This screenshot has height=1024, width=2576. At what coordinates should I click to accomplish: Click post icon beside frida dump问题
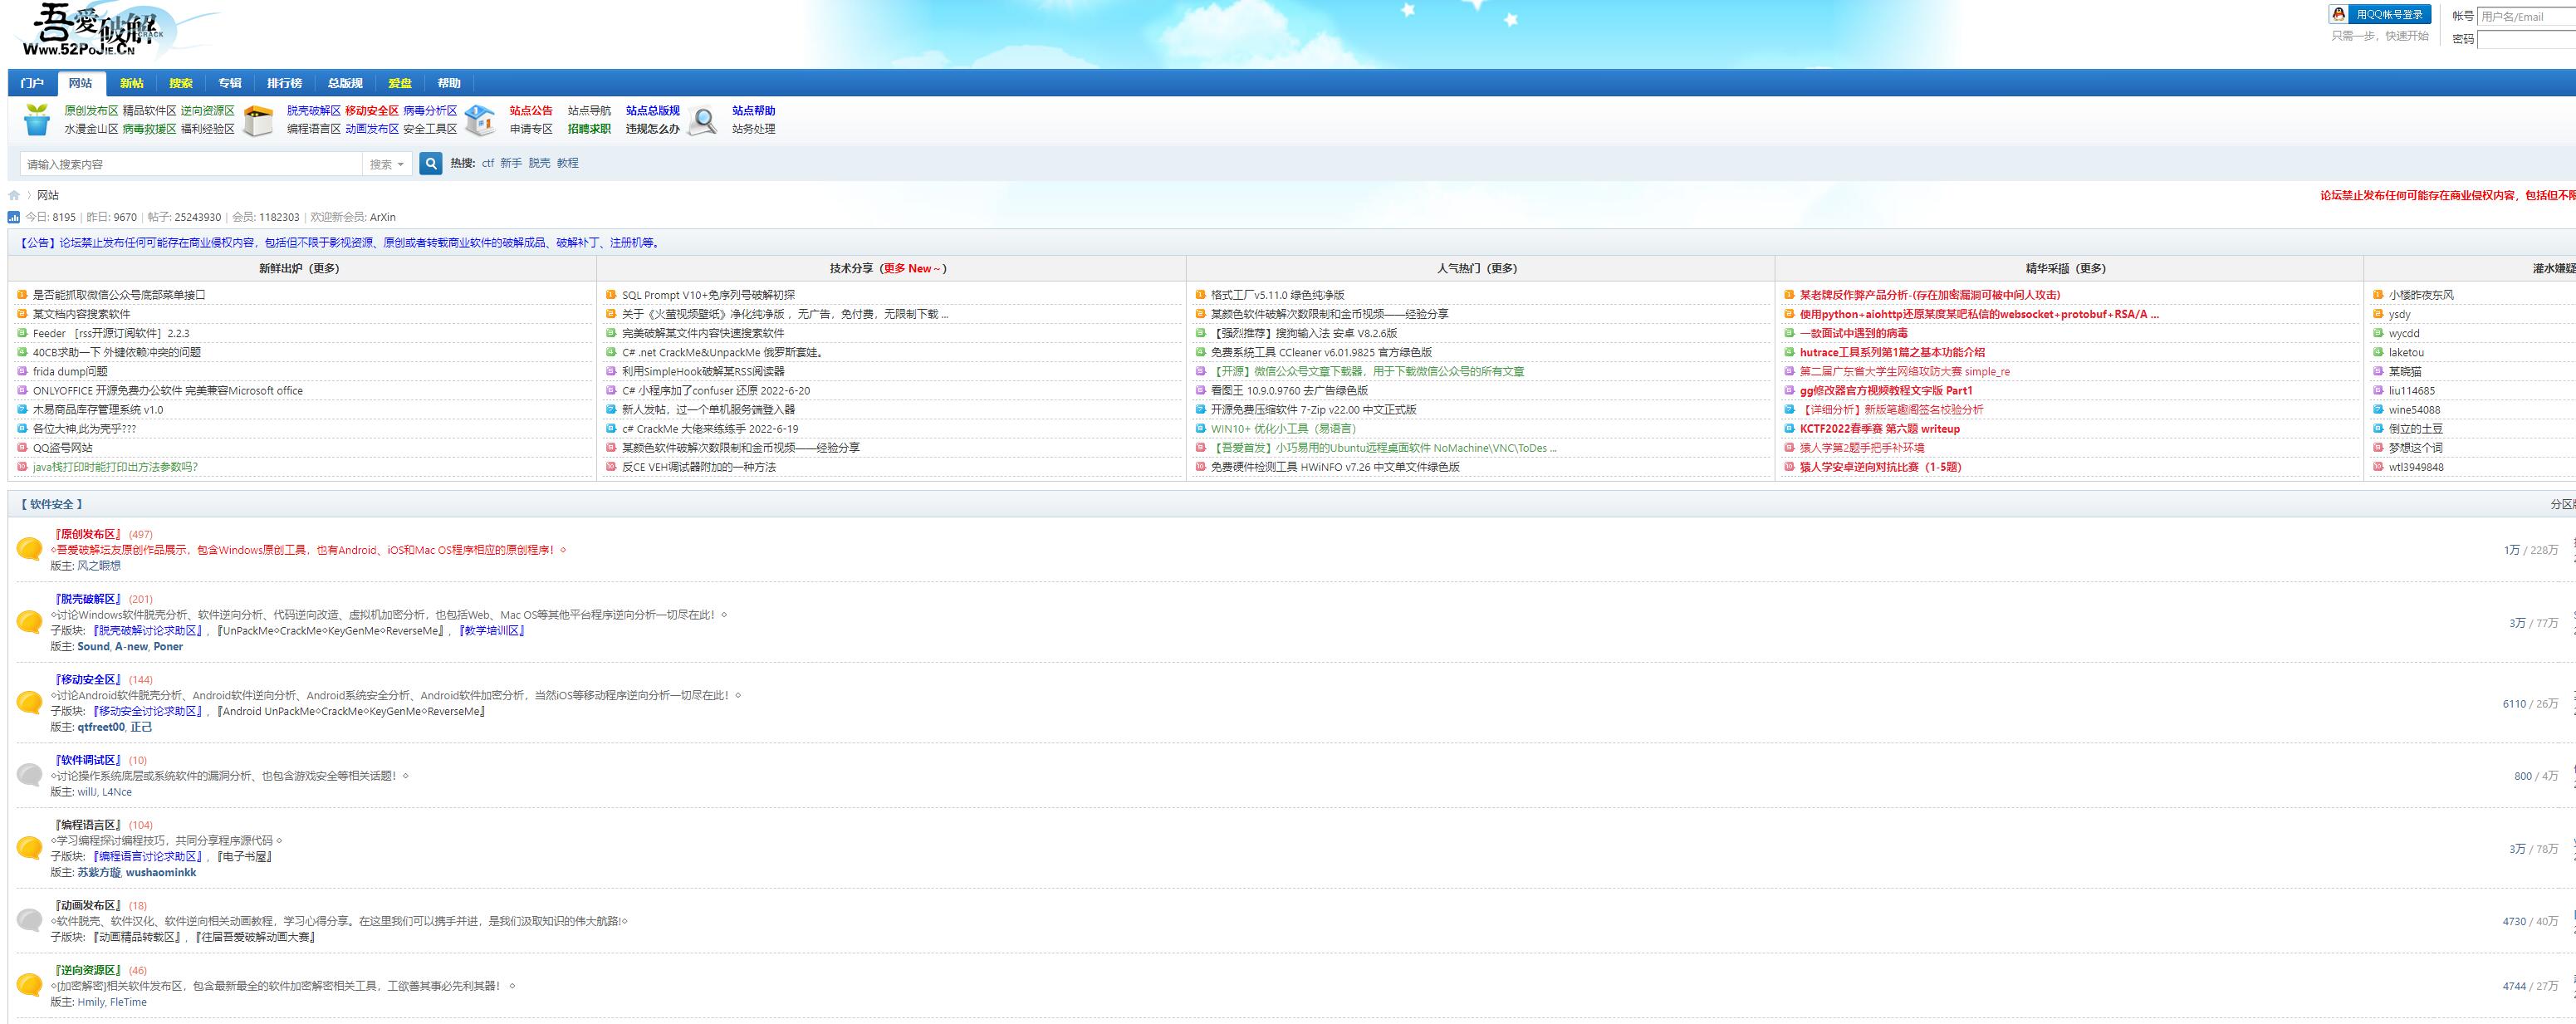coord(23,371)
